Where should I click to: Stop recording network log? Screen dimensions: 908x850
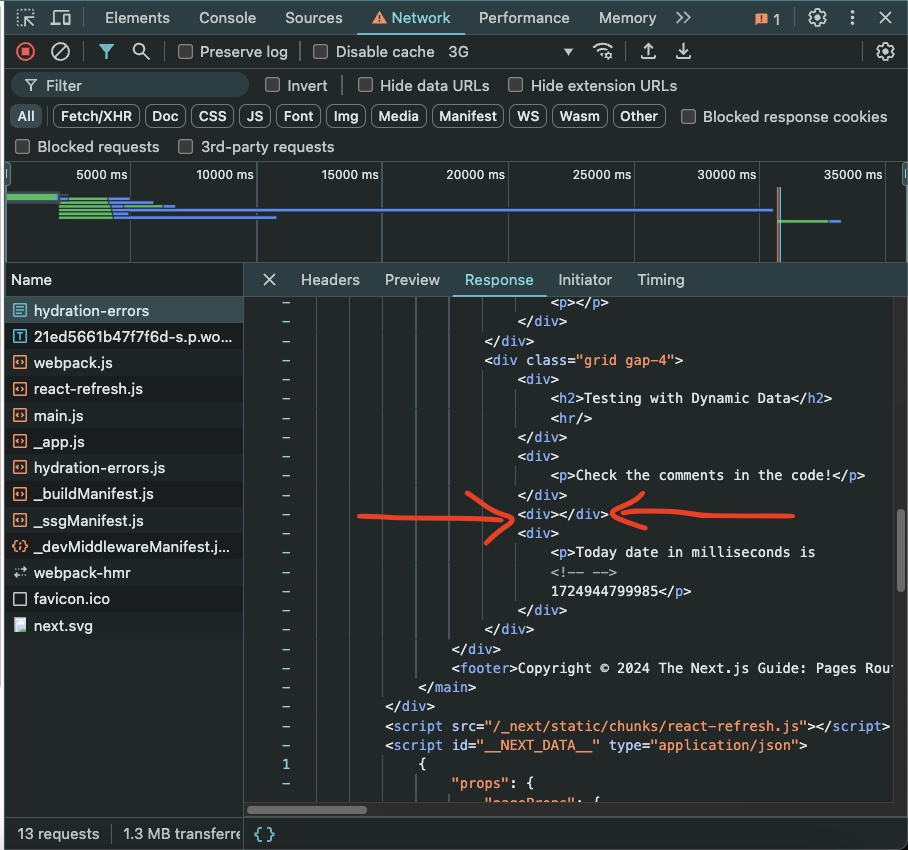click(26, 52)
